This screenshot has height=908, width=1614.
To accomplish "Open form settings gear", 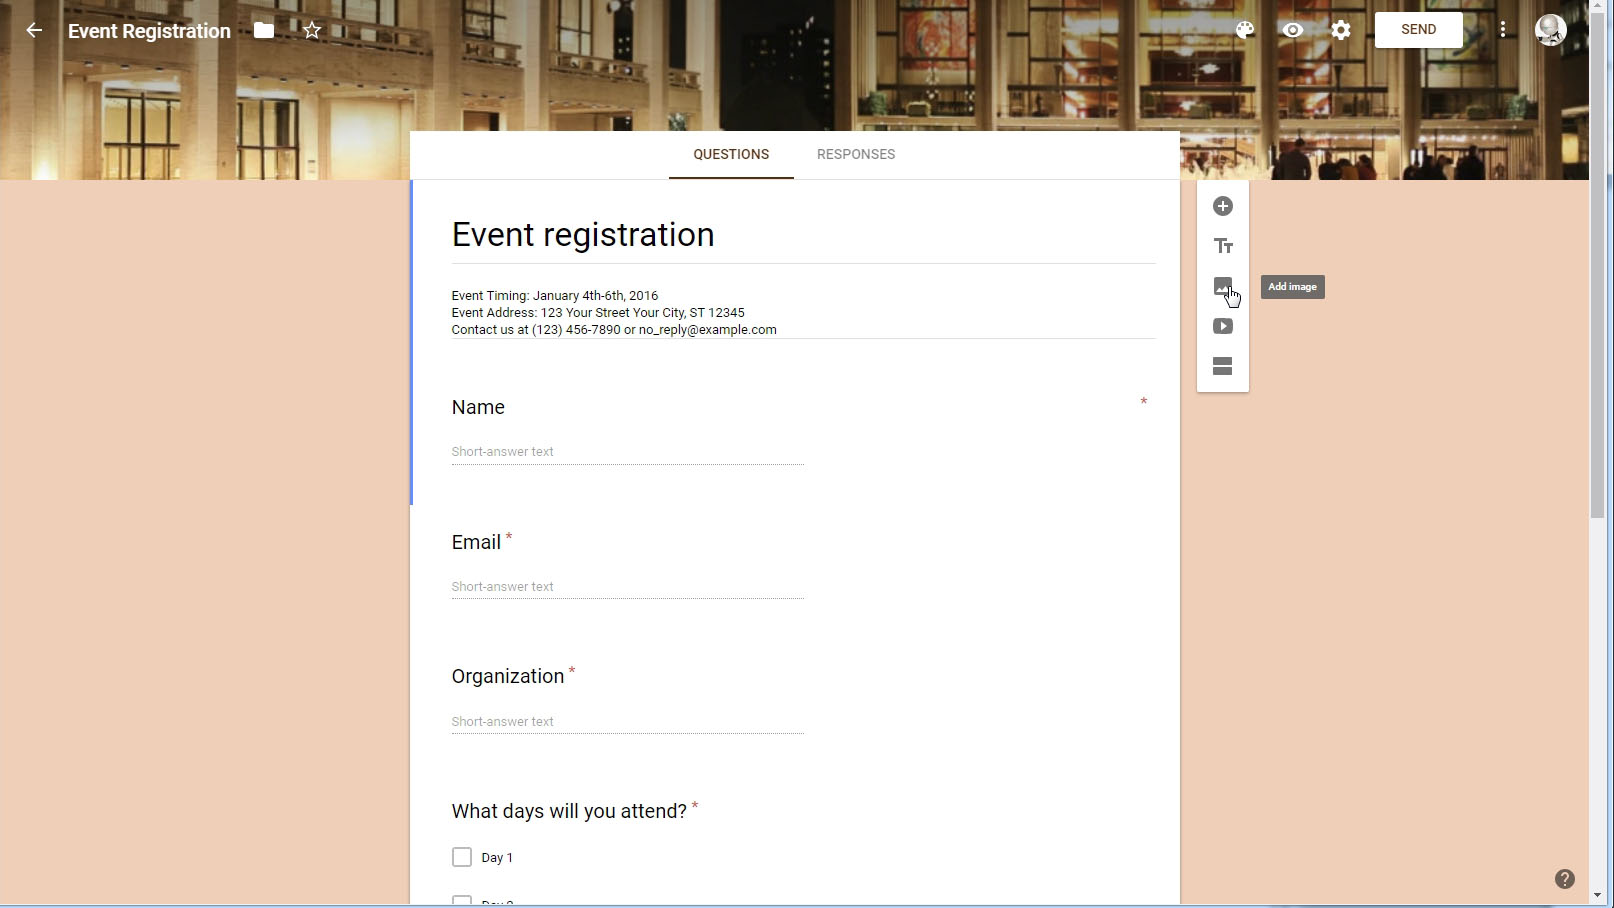I will pos(1341,30).
